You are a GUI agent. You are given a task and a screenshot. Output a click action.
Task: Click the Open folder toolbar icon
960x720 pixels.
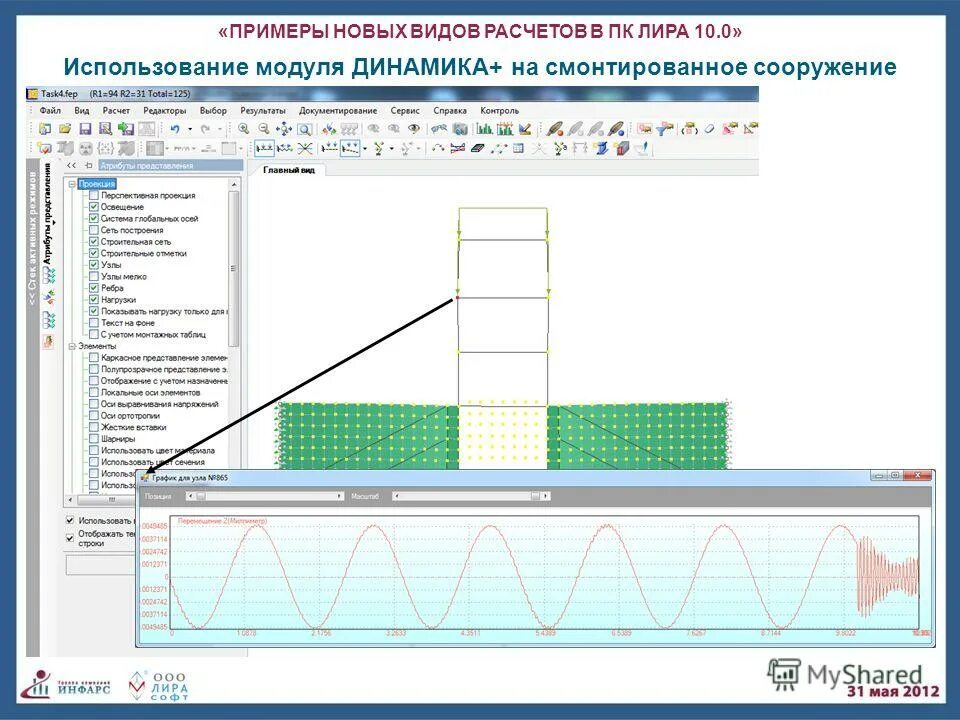coord(66,129)
